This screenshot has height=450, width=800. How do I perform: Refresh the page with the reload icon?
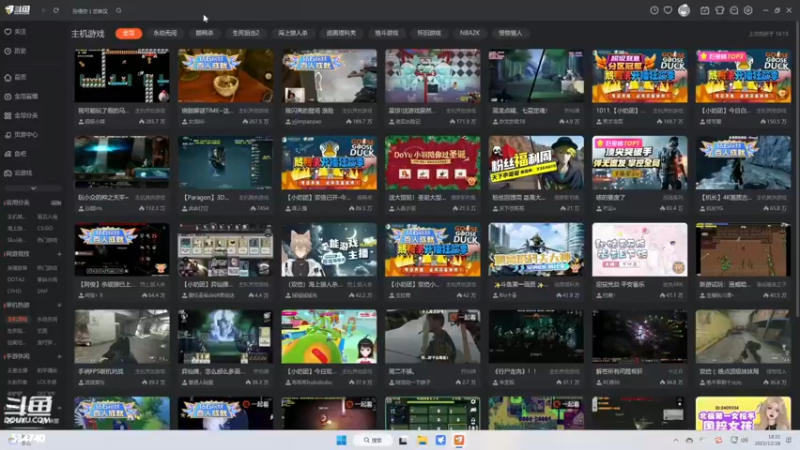pos(56,10)
